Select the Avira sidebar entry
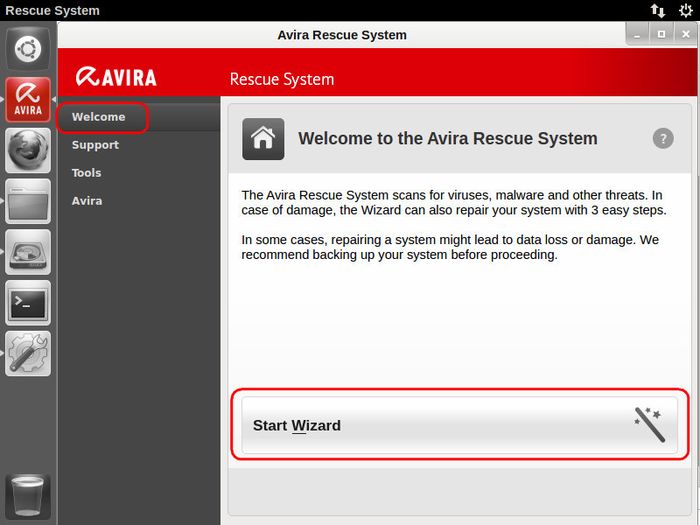Image resolution: width=700 pixels, height=525 pixels. pyautogui.click(x=87, y=201)
